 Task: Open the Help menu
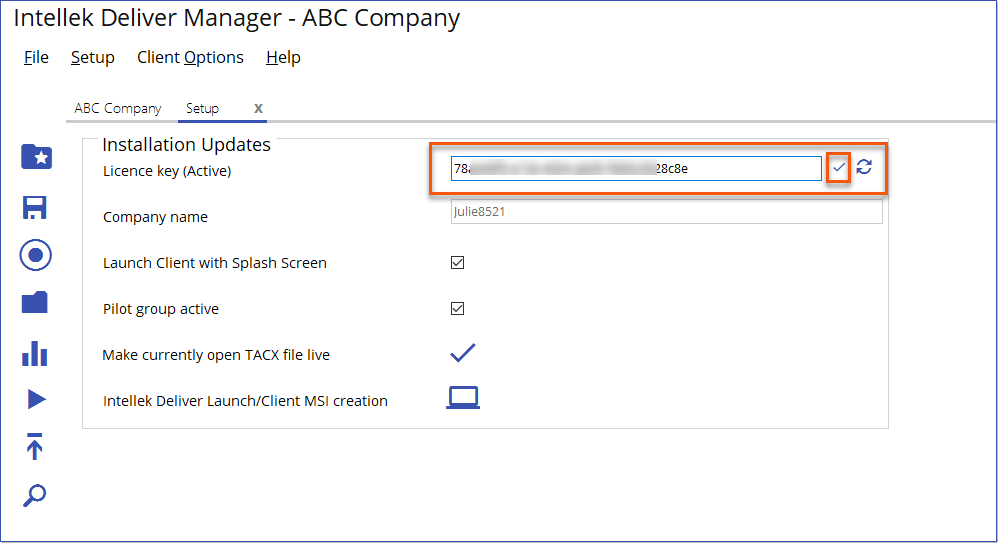[x=283, y=57]
